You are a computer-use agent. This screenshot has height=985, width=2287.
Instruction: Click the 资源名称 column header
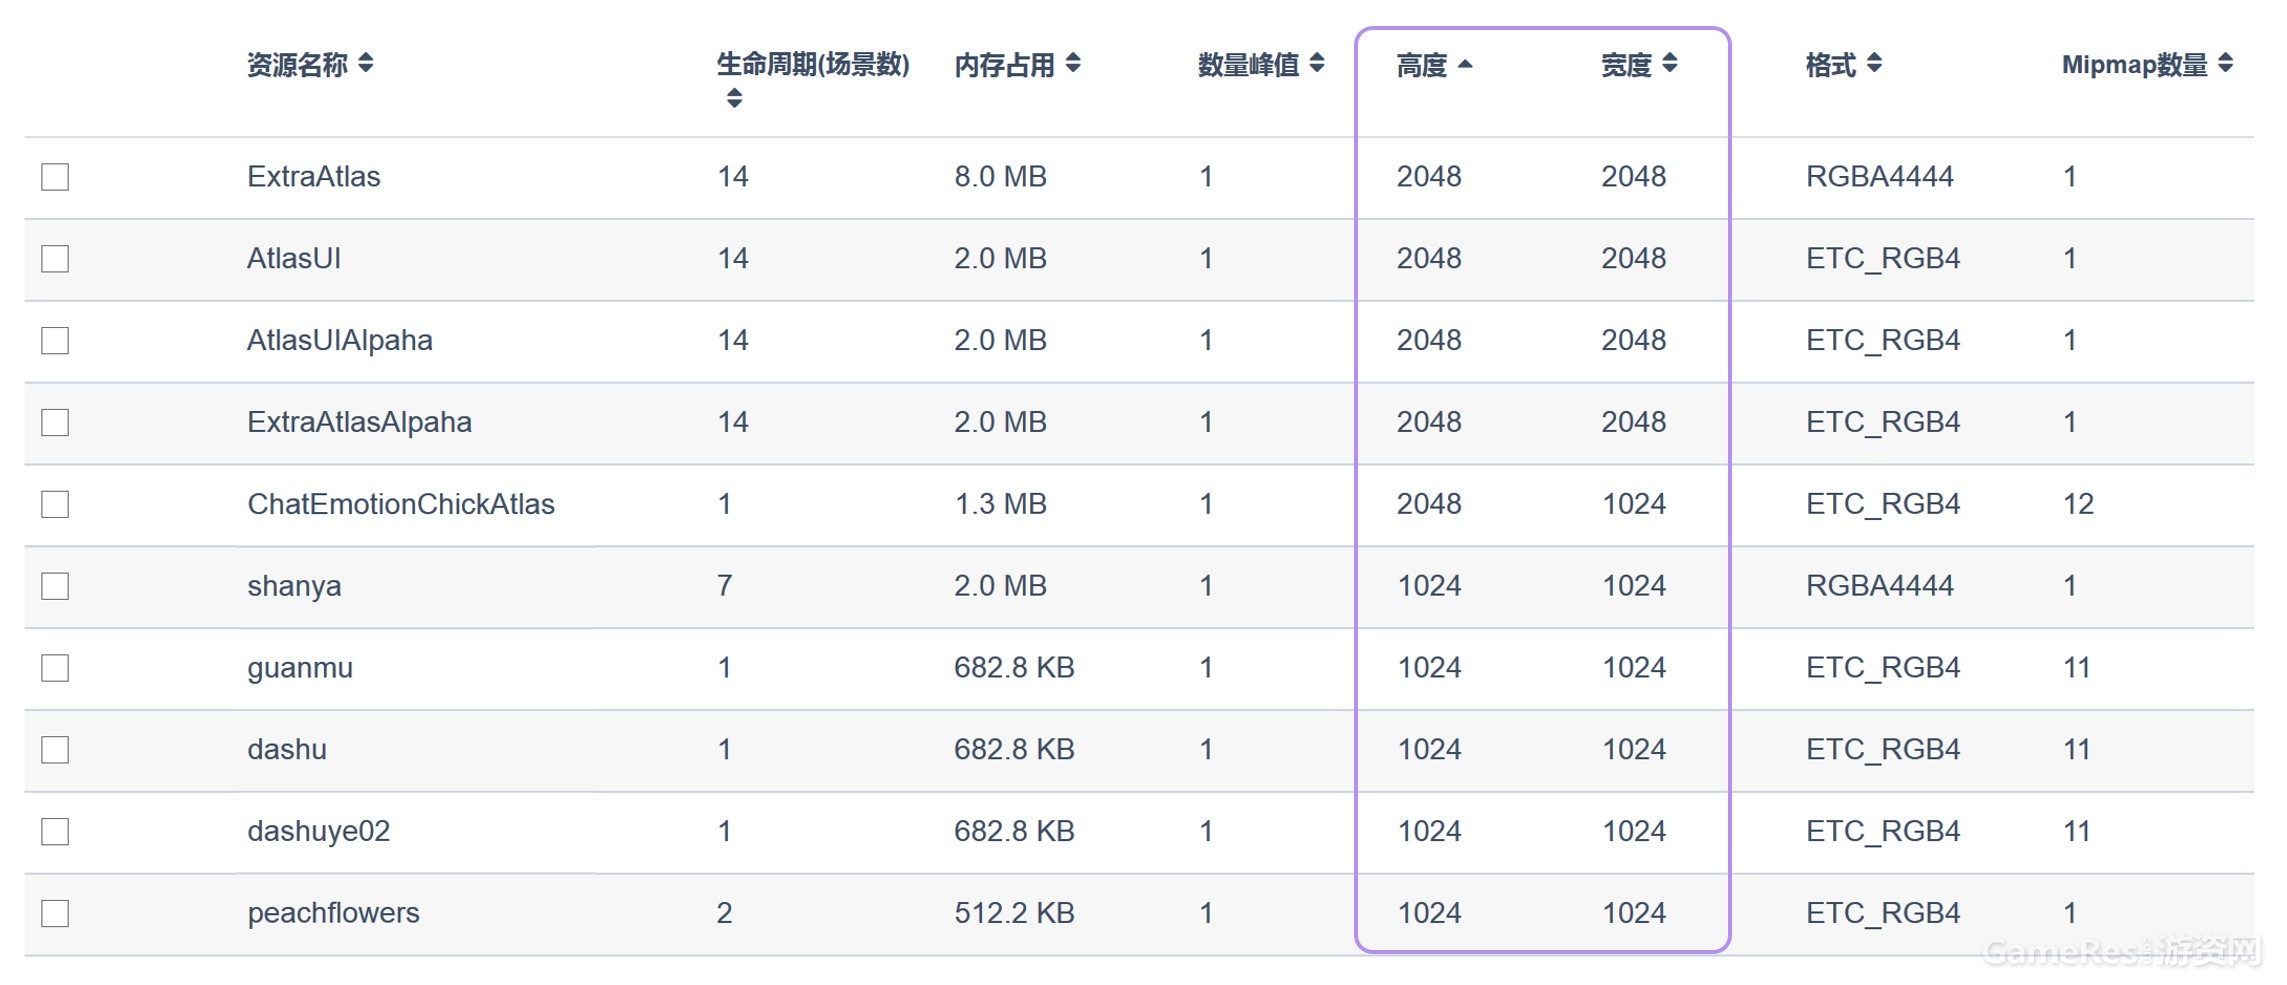[297, 65]
